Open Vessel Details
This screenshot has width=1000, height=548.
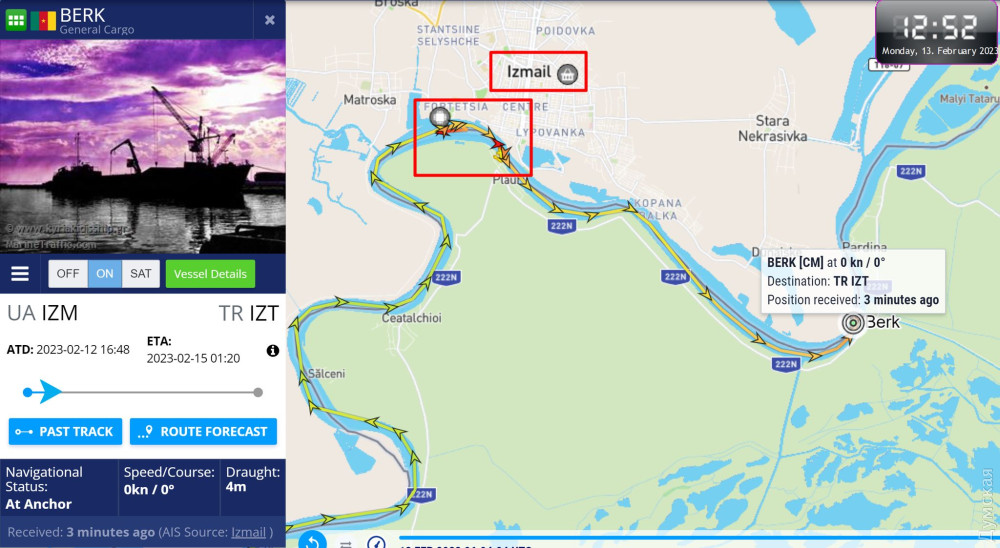pyautogui.click(x=210, y=274)
